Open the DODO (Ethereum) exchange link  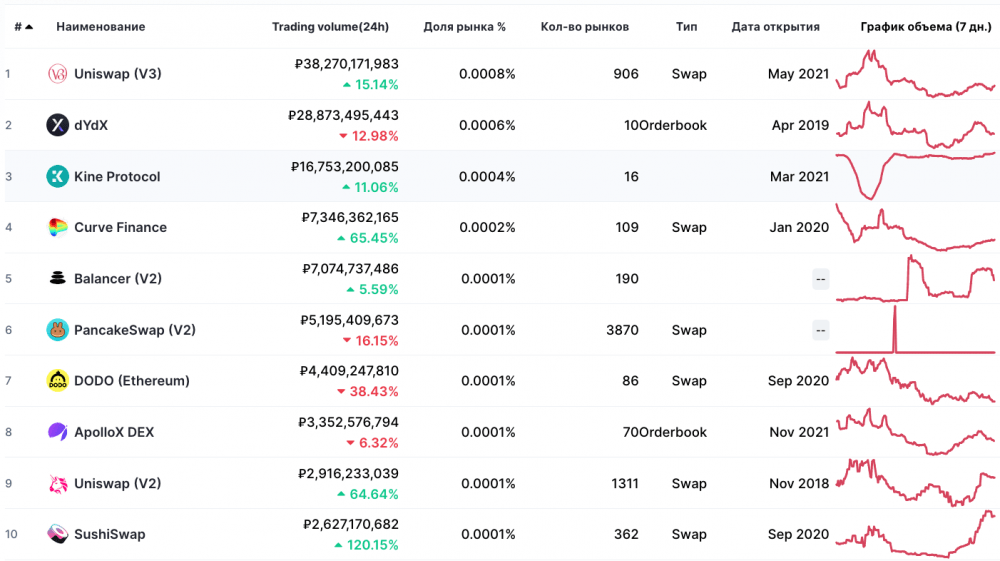click(x=132, y=381)
